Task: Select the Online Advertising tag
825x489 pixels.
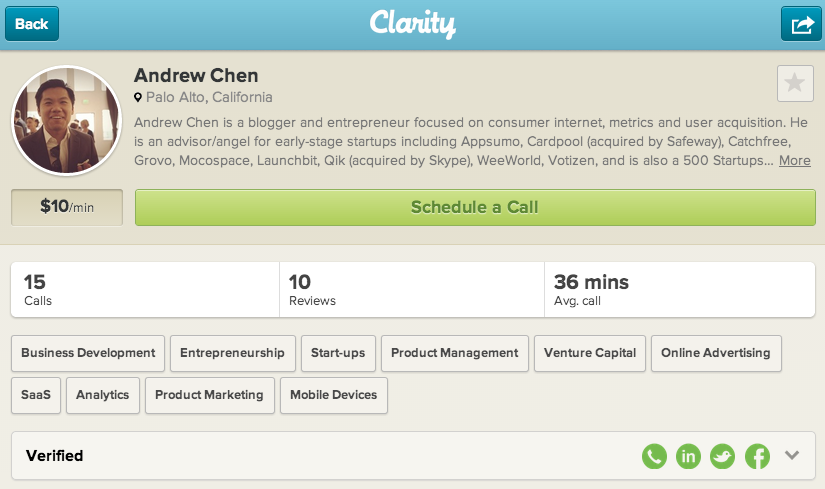Action: (716, 353)
